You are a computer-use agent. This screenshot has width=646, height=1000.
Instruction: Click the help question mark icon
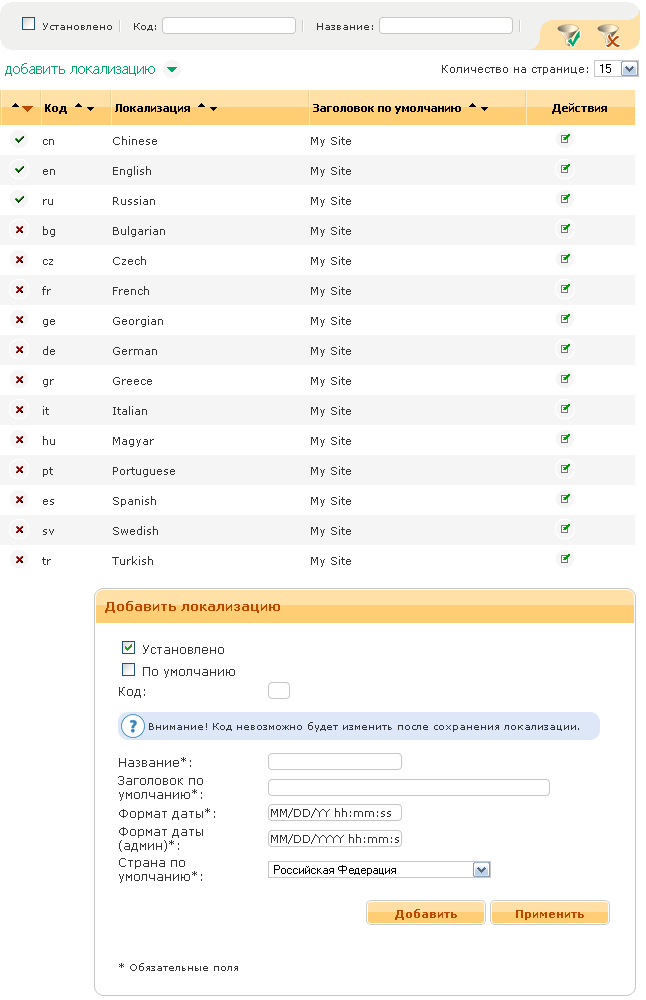click(x=132, y=726)
